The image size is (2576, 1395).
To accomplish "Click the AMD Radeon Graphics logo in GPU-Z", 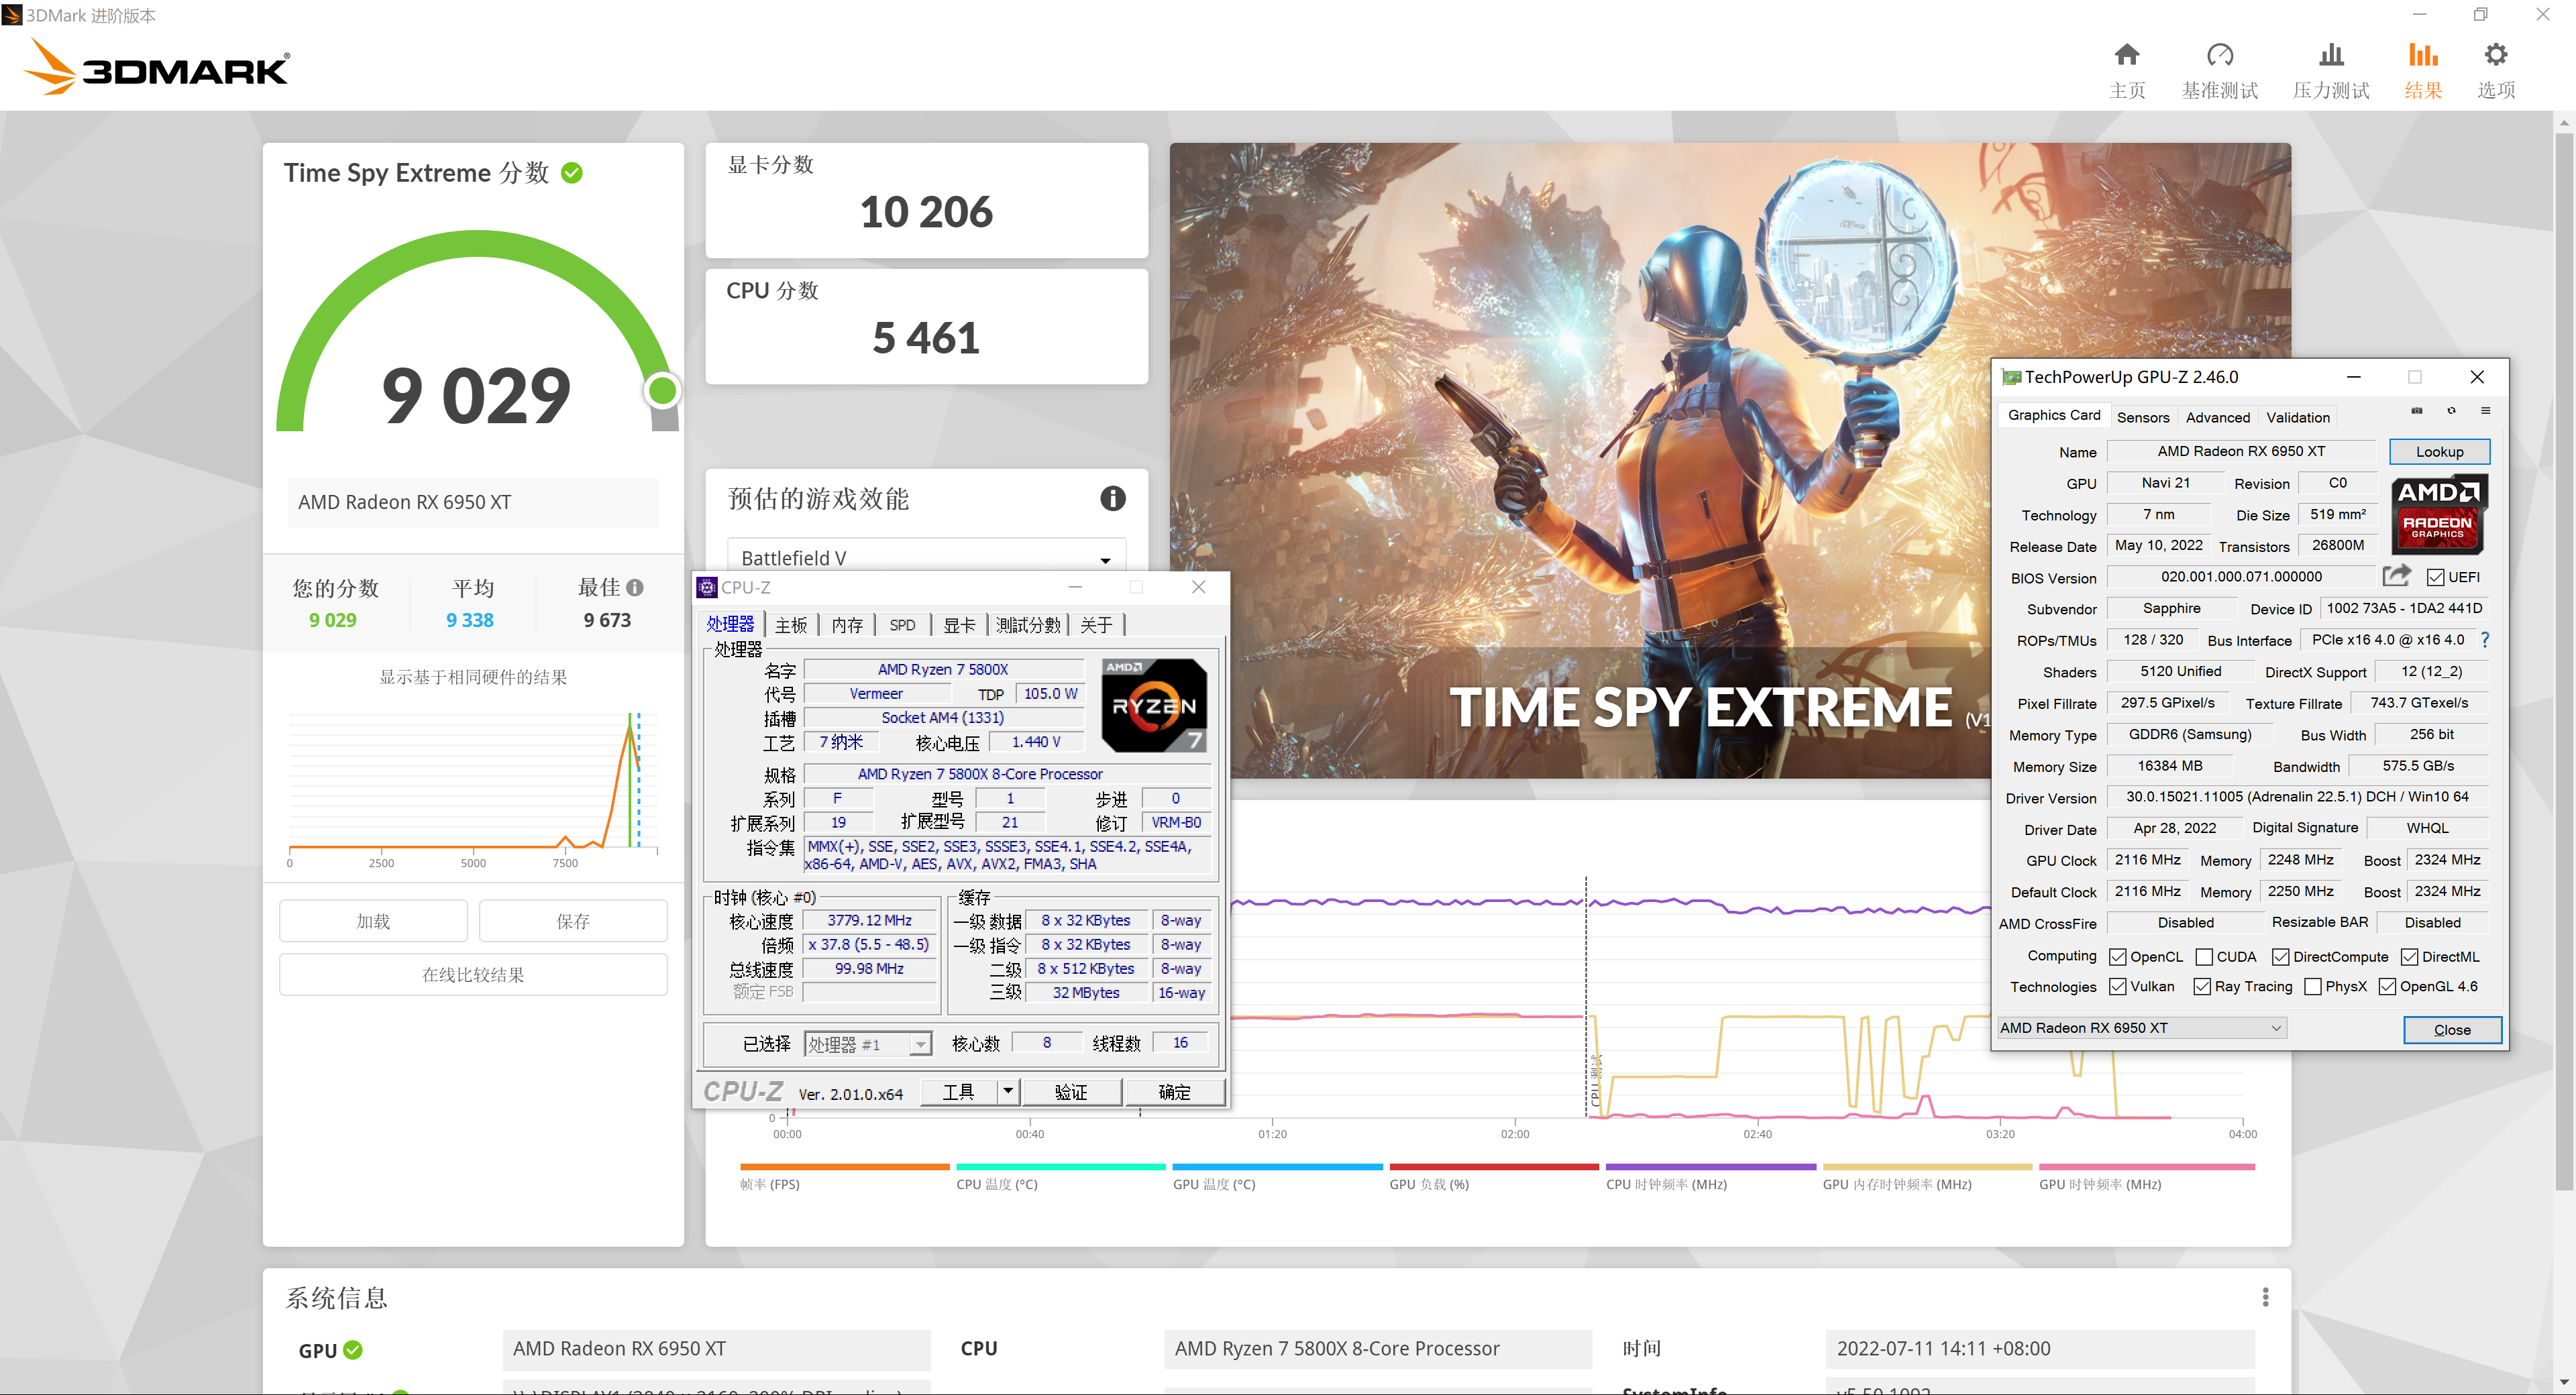I will click(2439, 514).
